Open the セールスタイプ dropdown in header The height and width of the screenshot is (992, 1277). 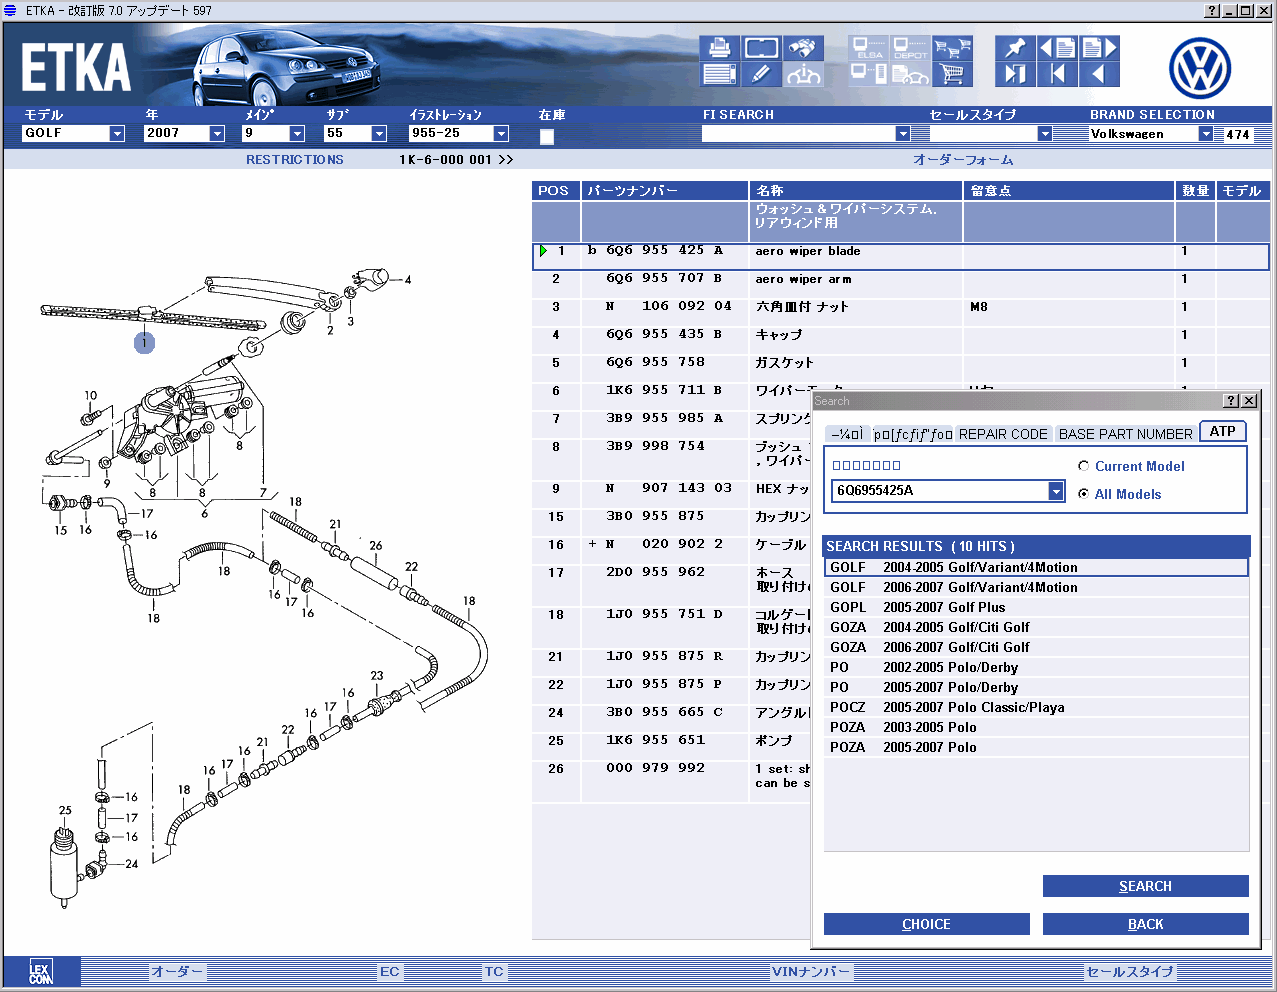click(x=1045, y=133)
